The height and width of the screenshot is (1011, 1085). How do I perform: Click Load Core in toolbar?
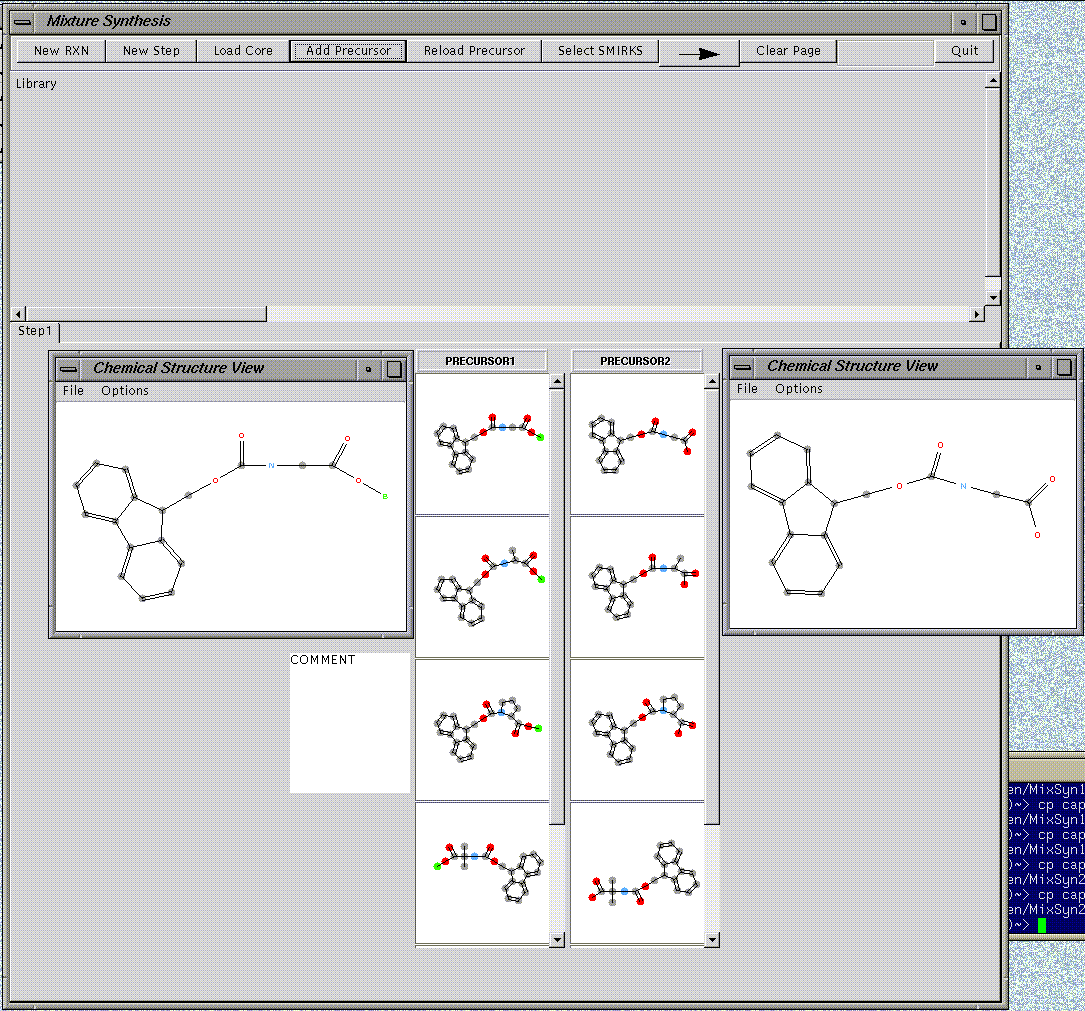coord(243,51)
